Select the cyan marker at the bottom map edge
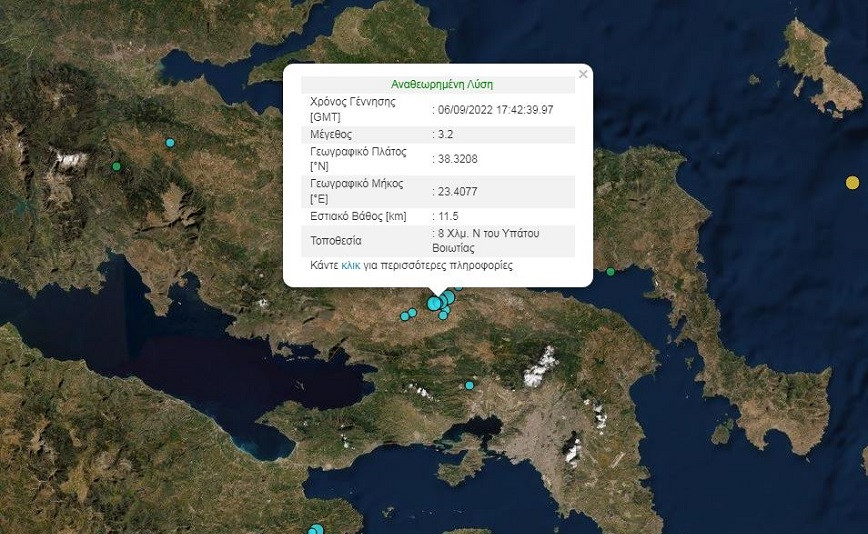Viewport: 868px width, 534px height. pyautogui.click(x=317, y=529)
